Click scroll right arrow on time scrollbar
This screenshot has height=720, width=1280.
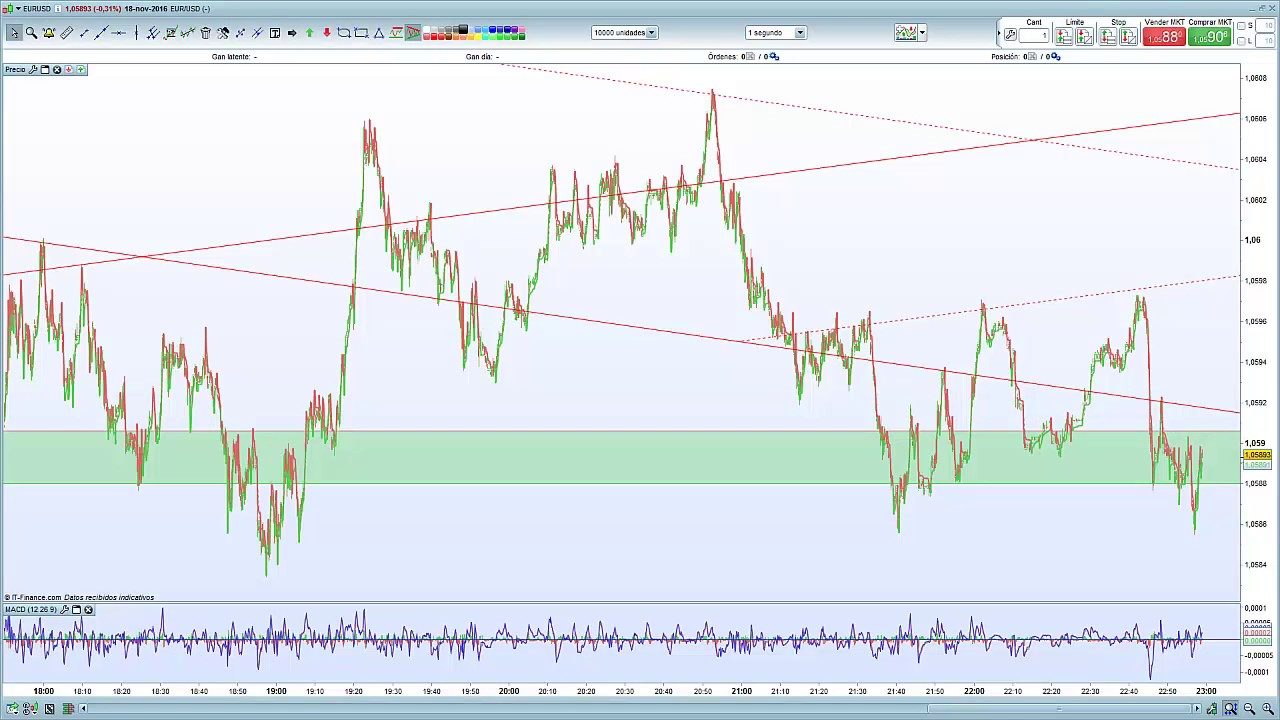tap(1197, 709)
